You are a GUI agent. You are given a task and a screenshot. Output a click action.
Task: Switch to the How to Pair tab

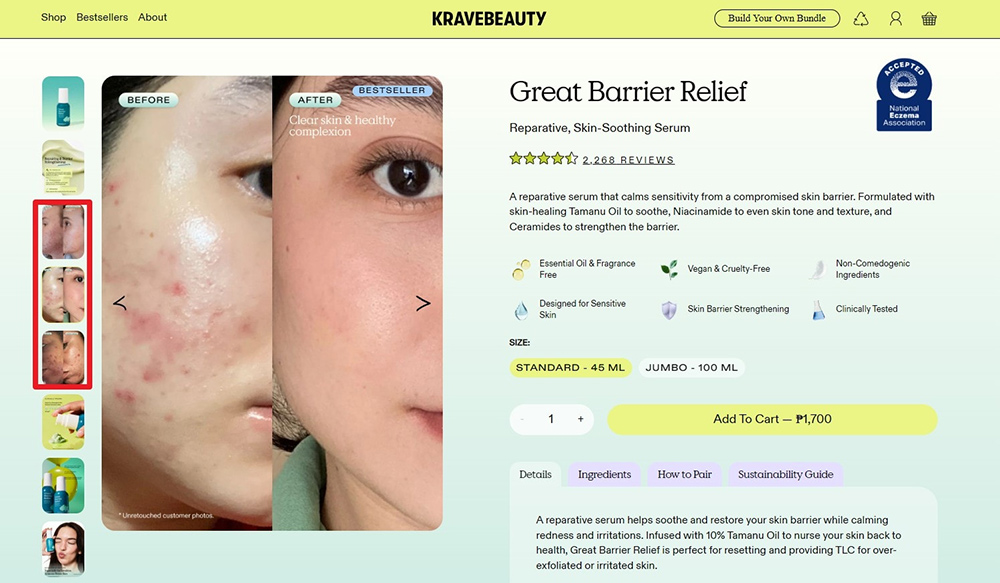(x=684, y=475)
